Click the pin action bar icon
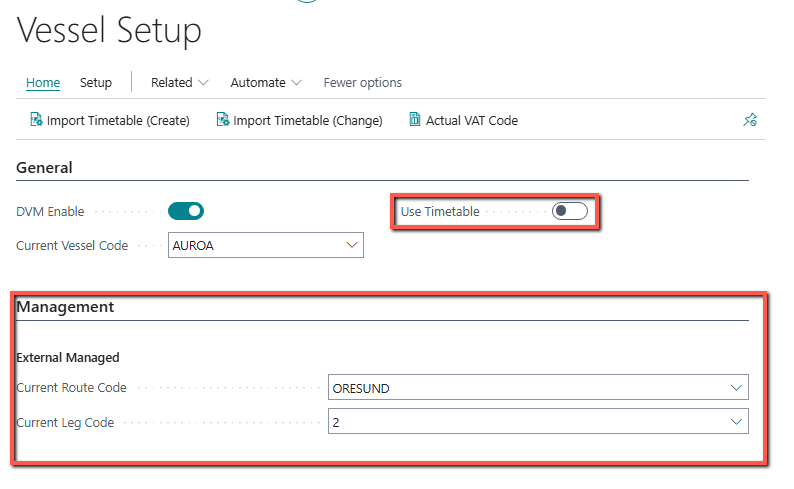Viewport: 794px width, 489px height. (750, 120)
